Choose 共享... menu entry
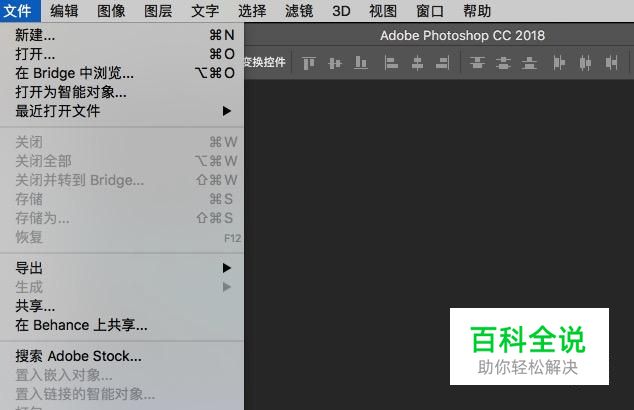 pyautogui.click(x=122, y=306)
